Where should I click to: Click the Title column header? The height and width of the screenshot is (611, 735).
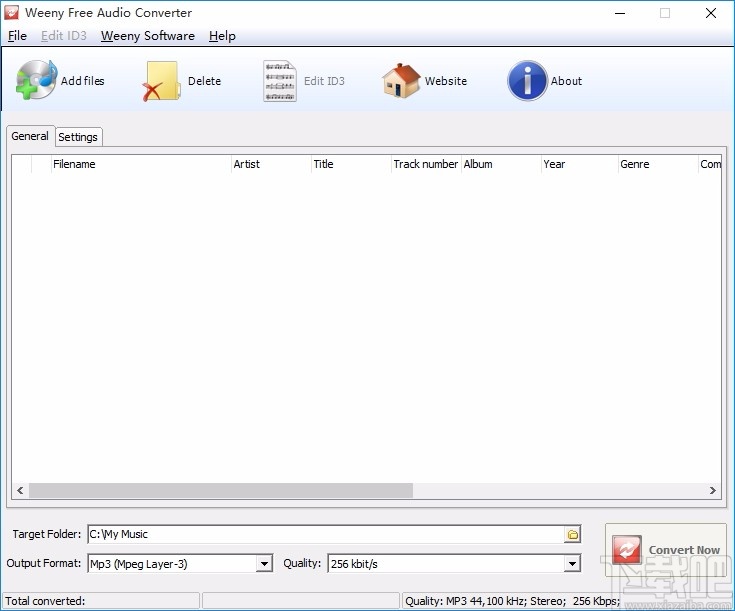351,164
